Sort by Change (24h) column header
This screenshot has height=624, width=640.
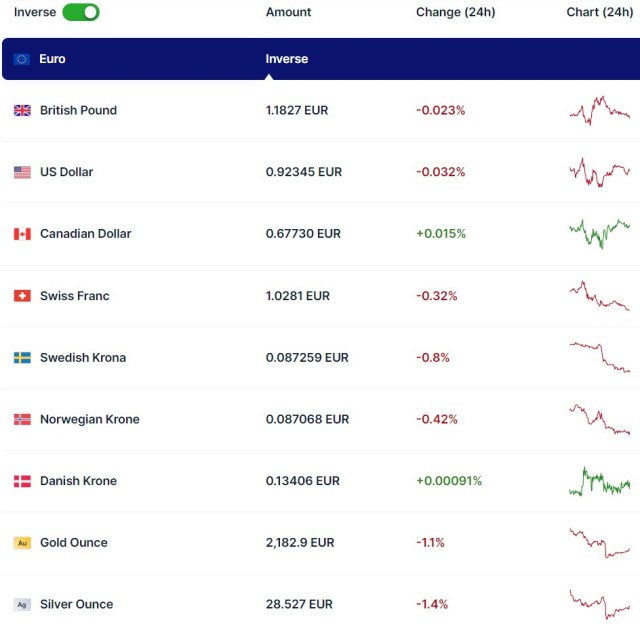click(x=455, y=12)
